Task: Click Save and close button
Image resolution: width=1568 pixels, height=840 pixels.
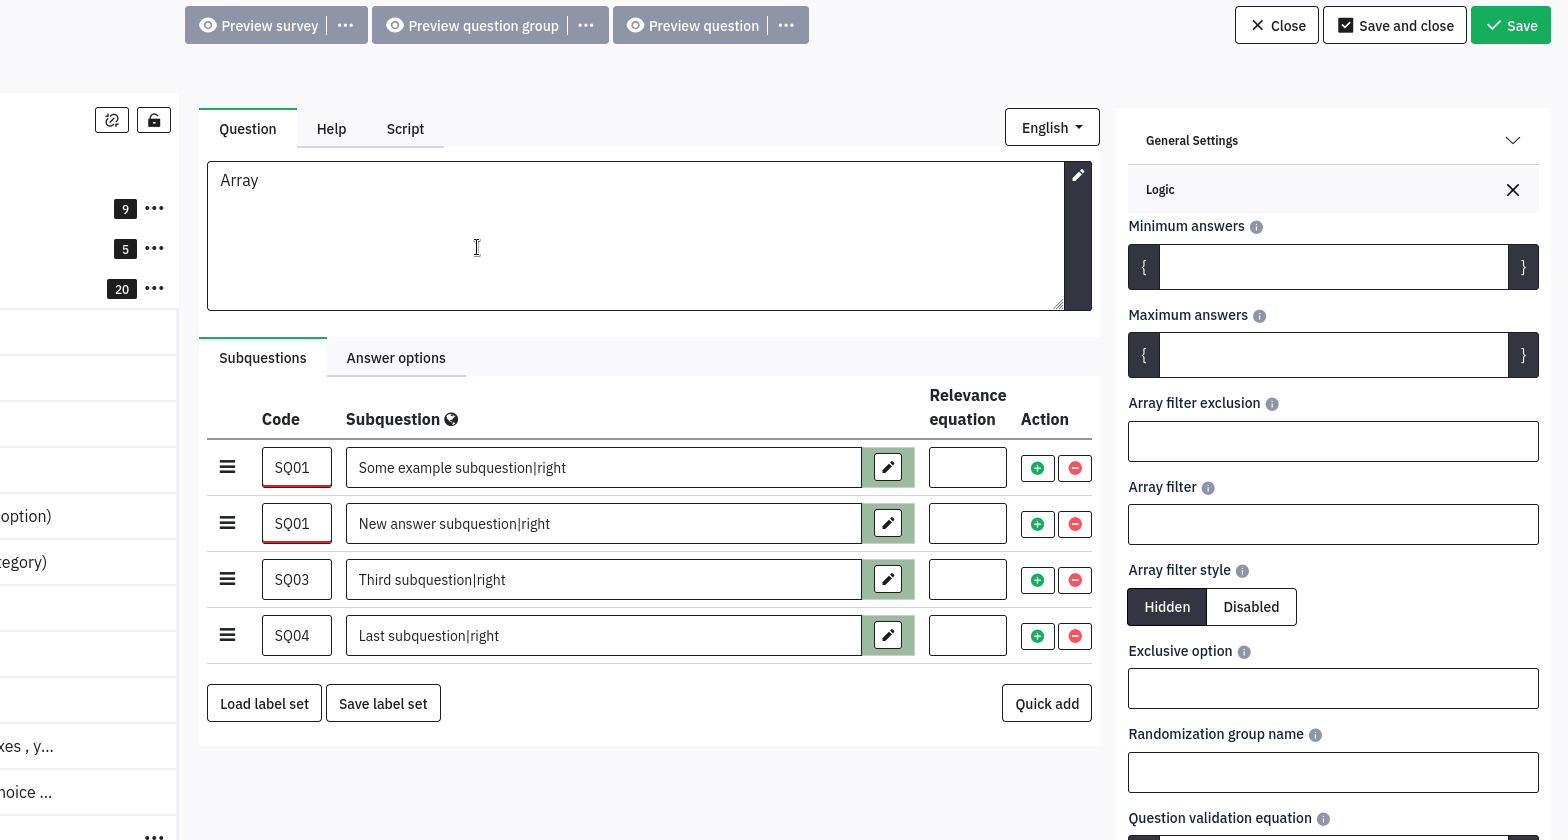Action: [x=1394, y=26]
